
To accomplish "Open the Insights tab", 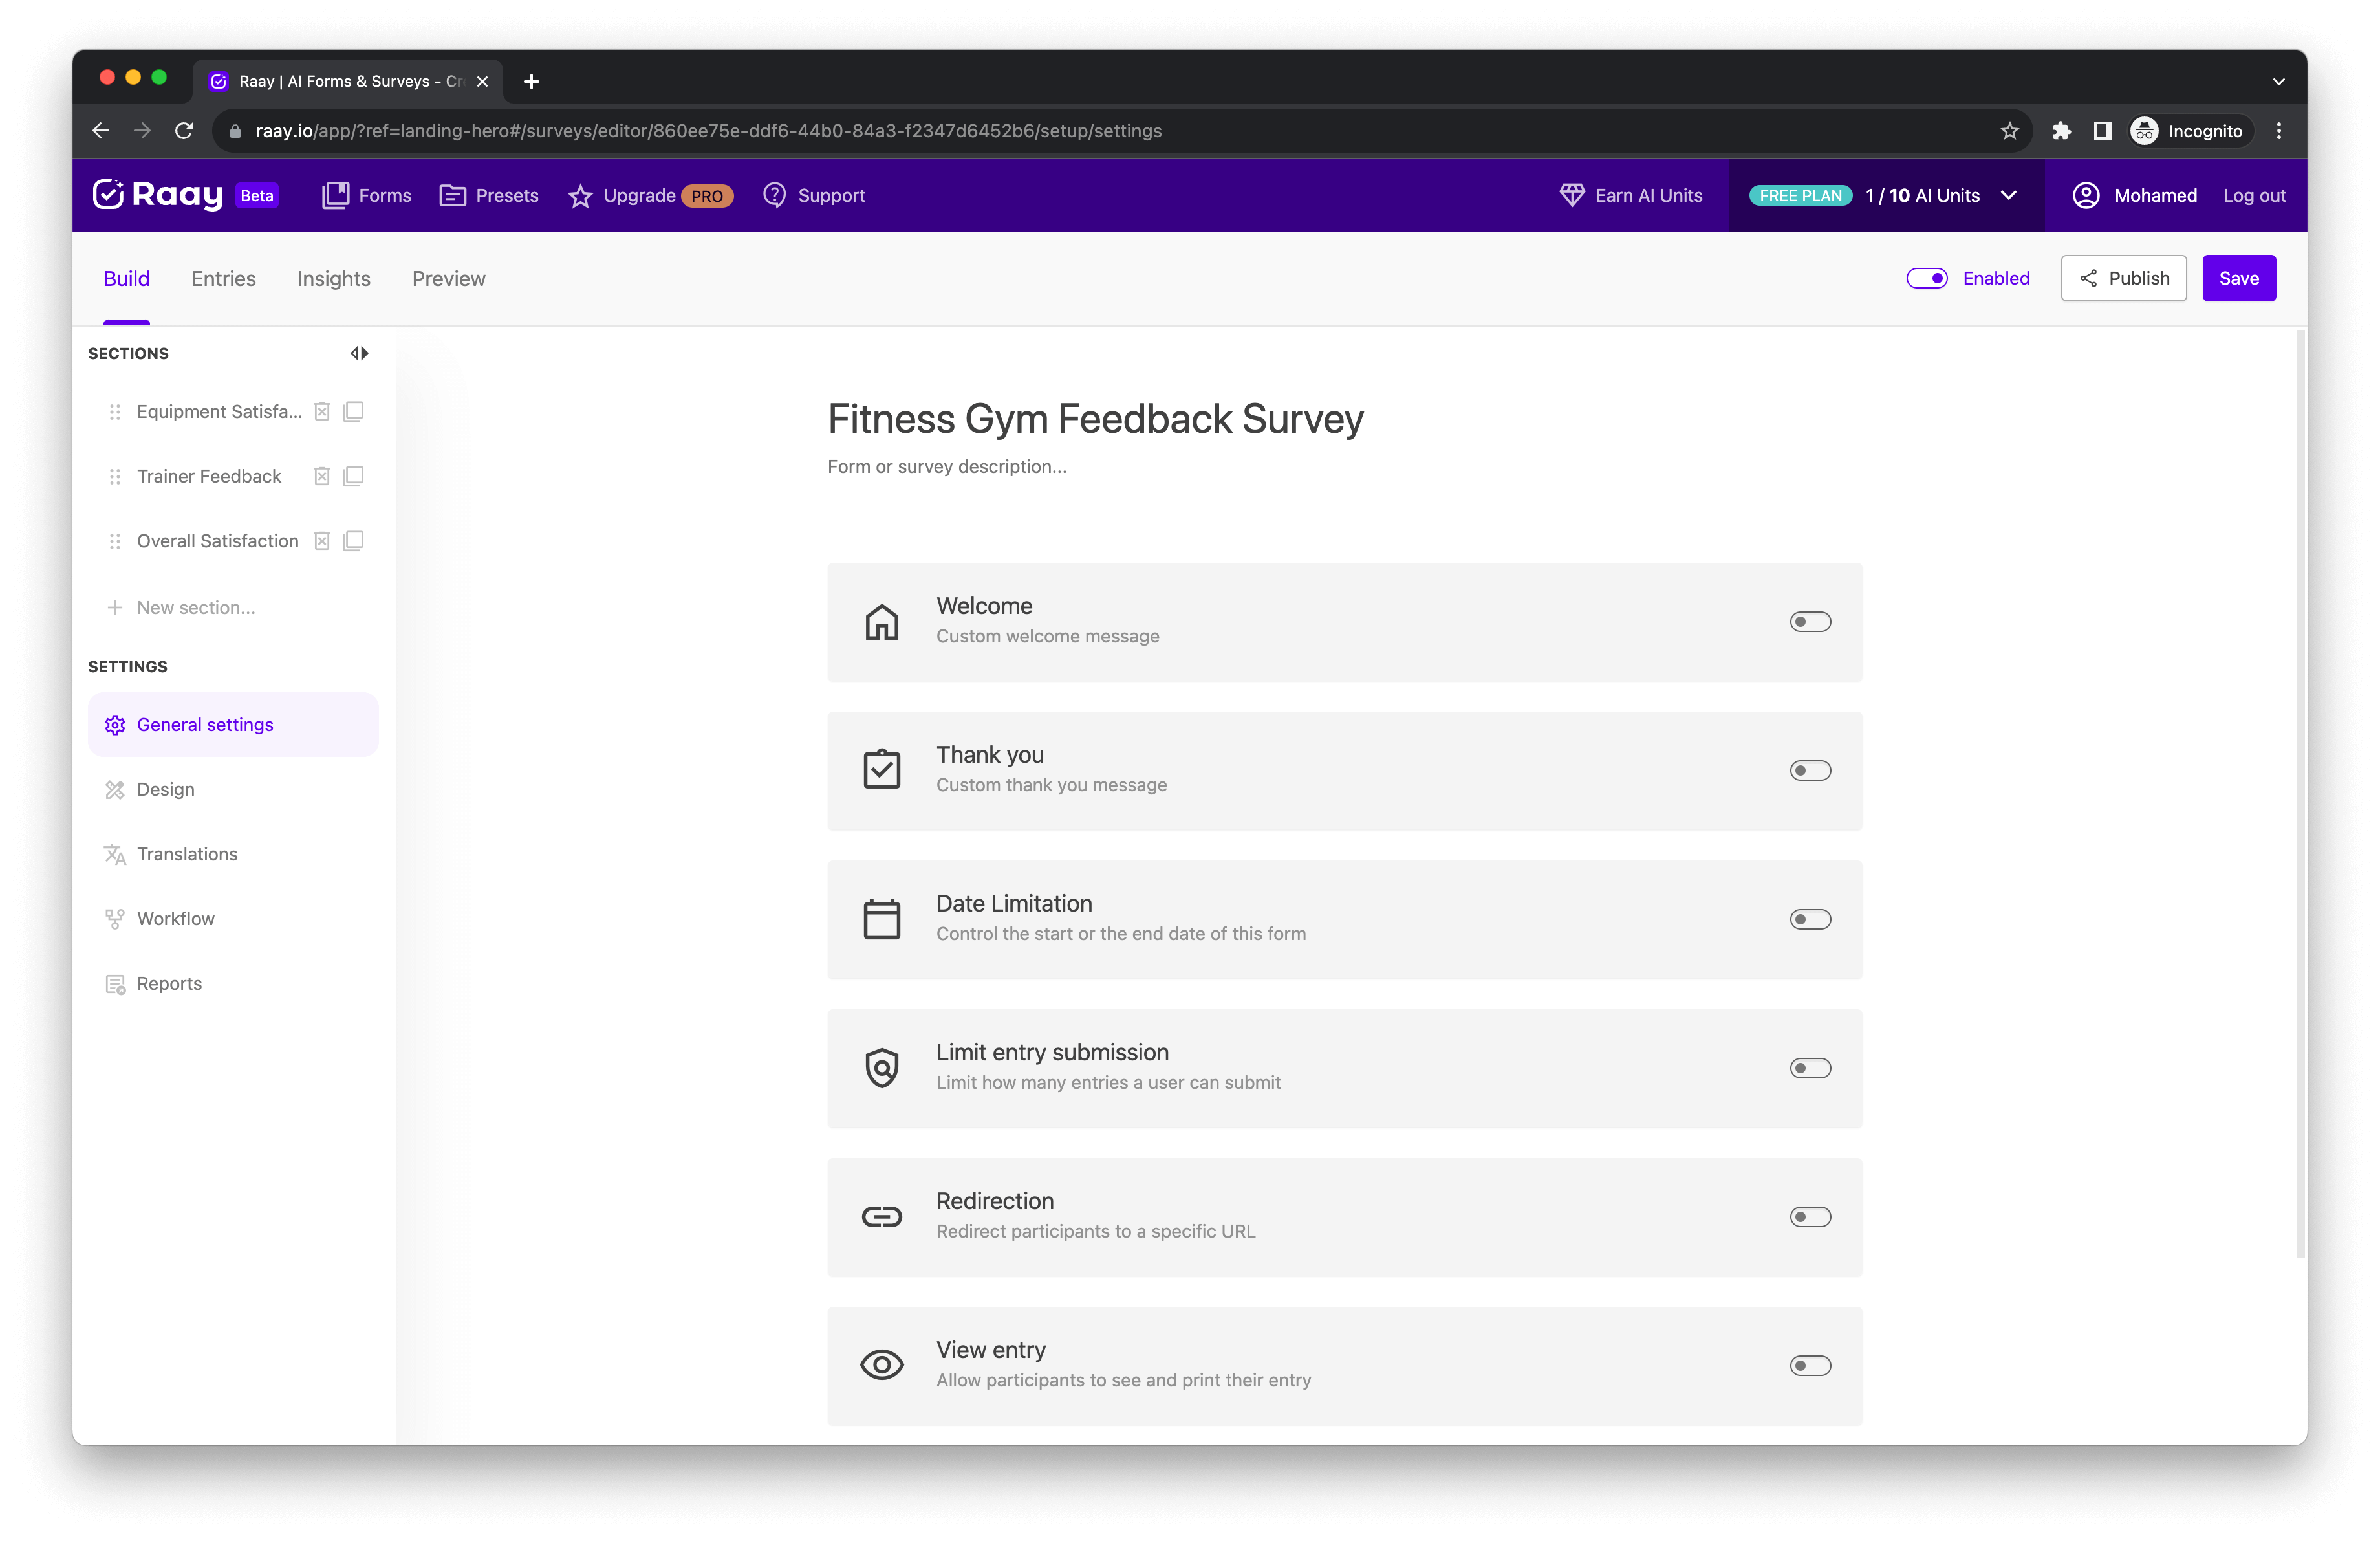I will 333,279.
